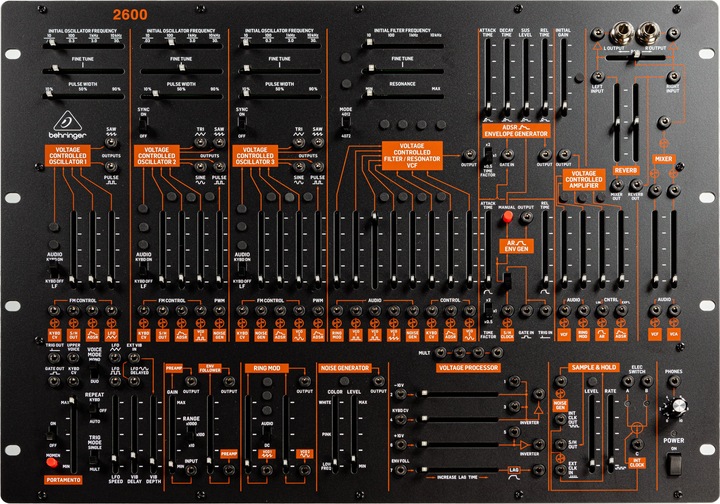This screenshot has height=504, width=720.
Task: Click the REVERB OUT jack
Action: click(636, 185)
